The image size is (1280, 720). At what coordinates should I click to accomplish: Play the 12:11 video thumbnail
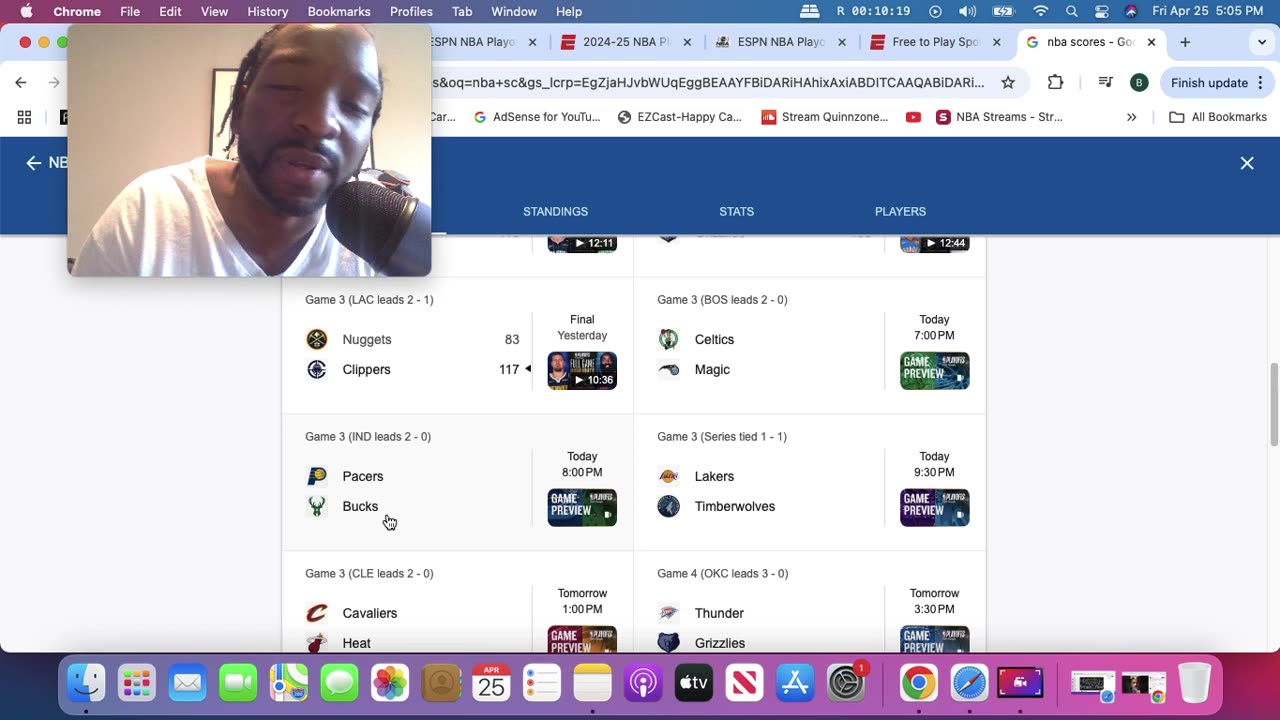pos(582,244)
